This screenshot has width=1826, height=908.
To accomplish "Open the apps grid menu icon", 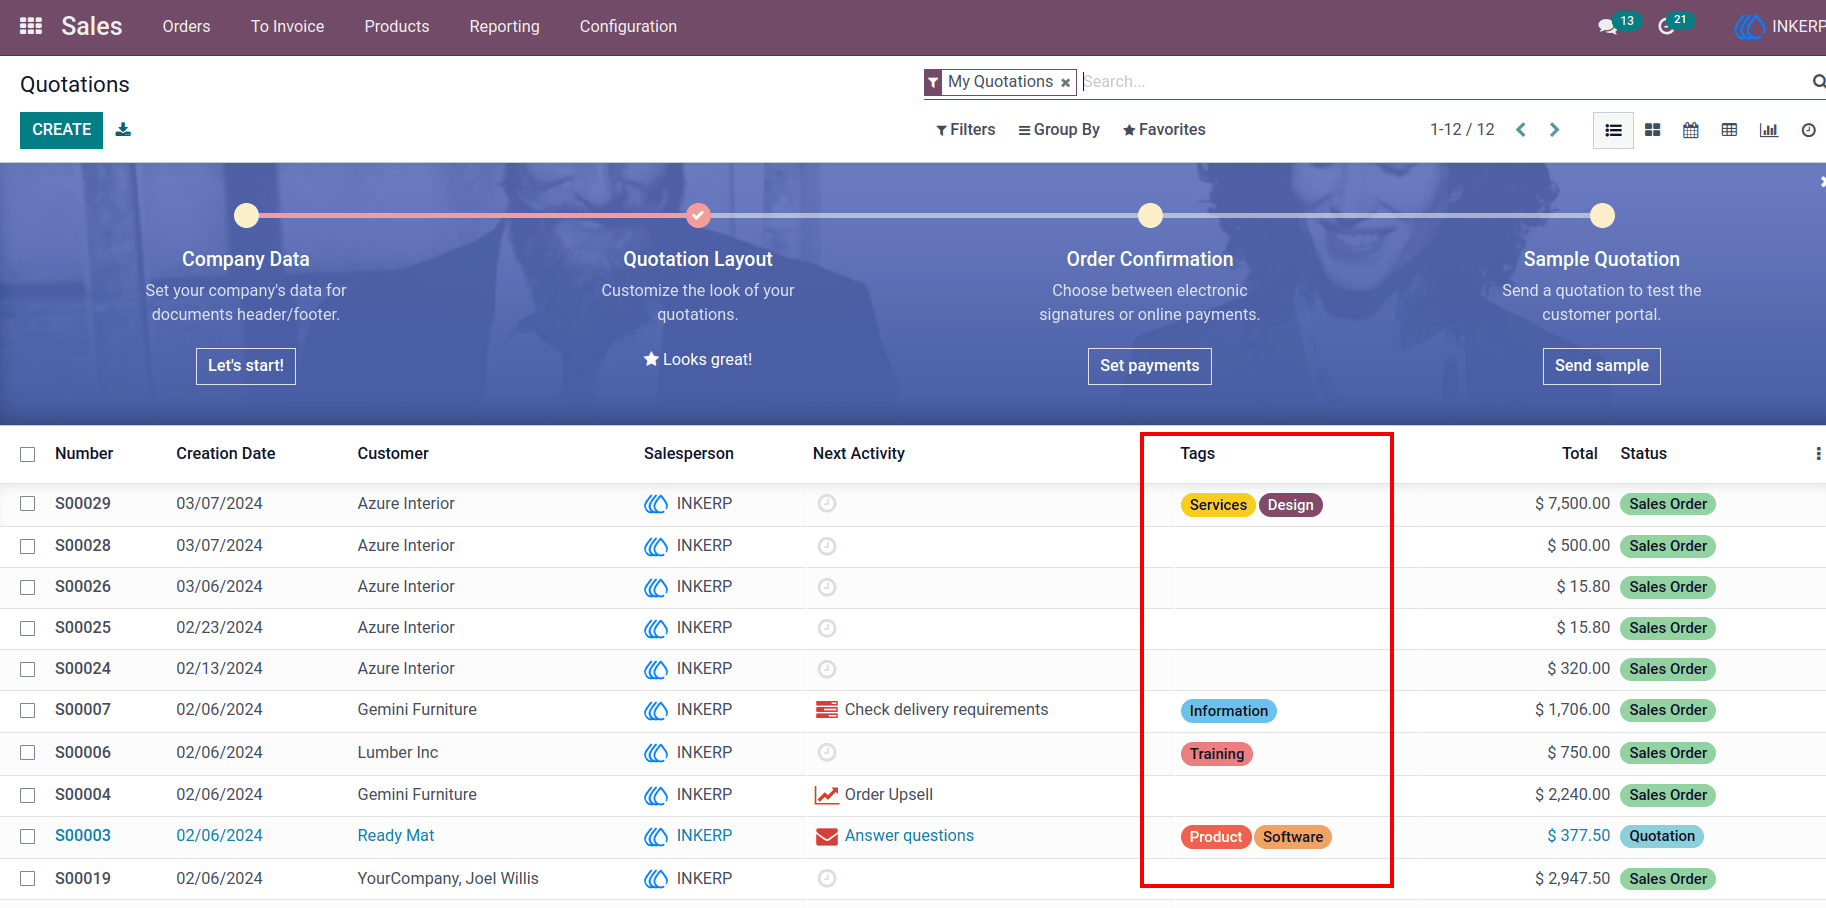I will pos(31,26).
